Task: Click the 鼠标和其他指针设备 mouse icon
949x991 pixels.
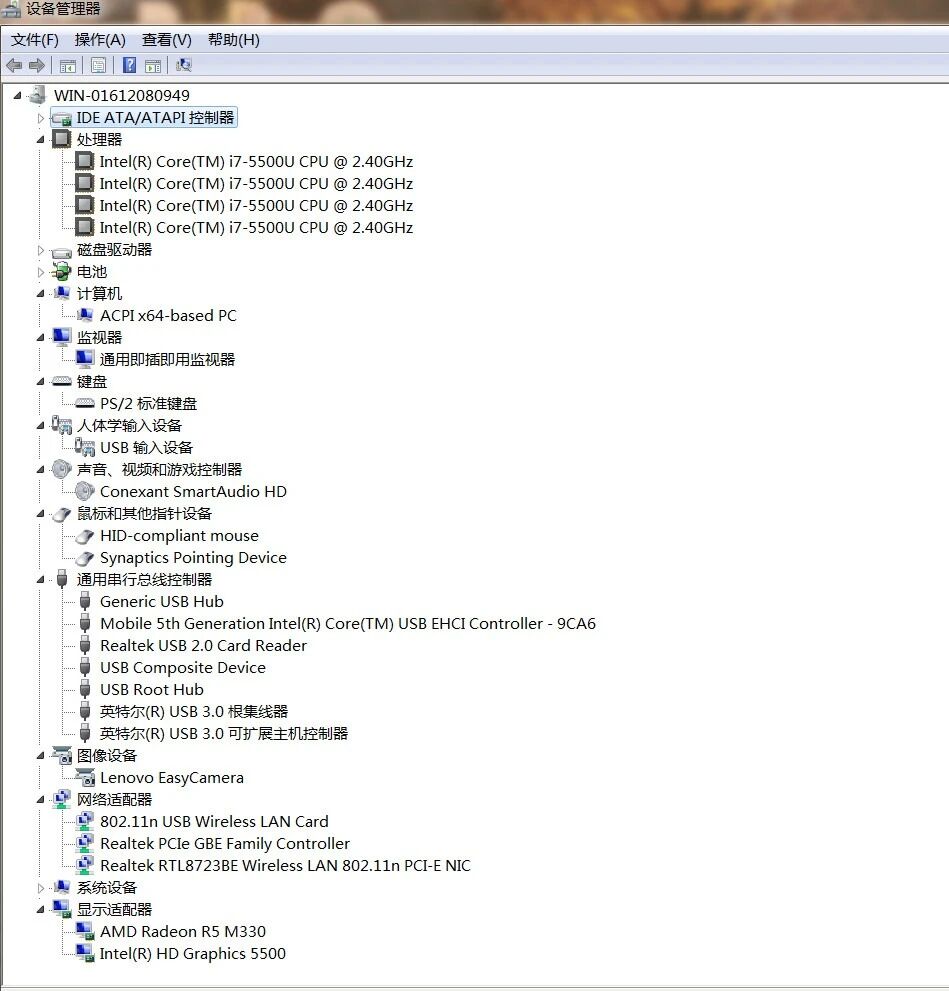Action: tap(61, 514)
